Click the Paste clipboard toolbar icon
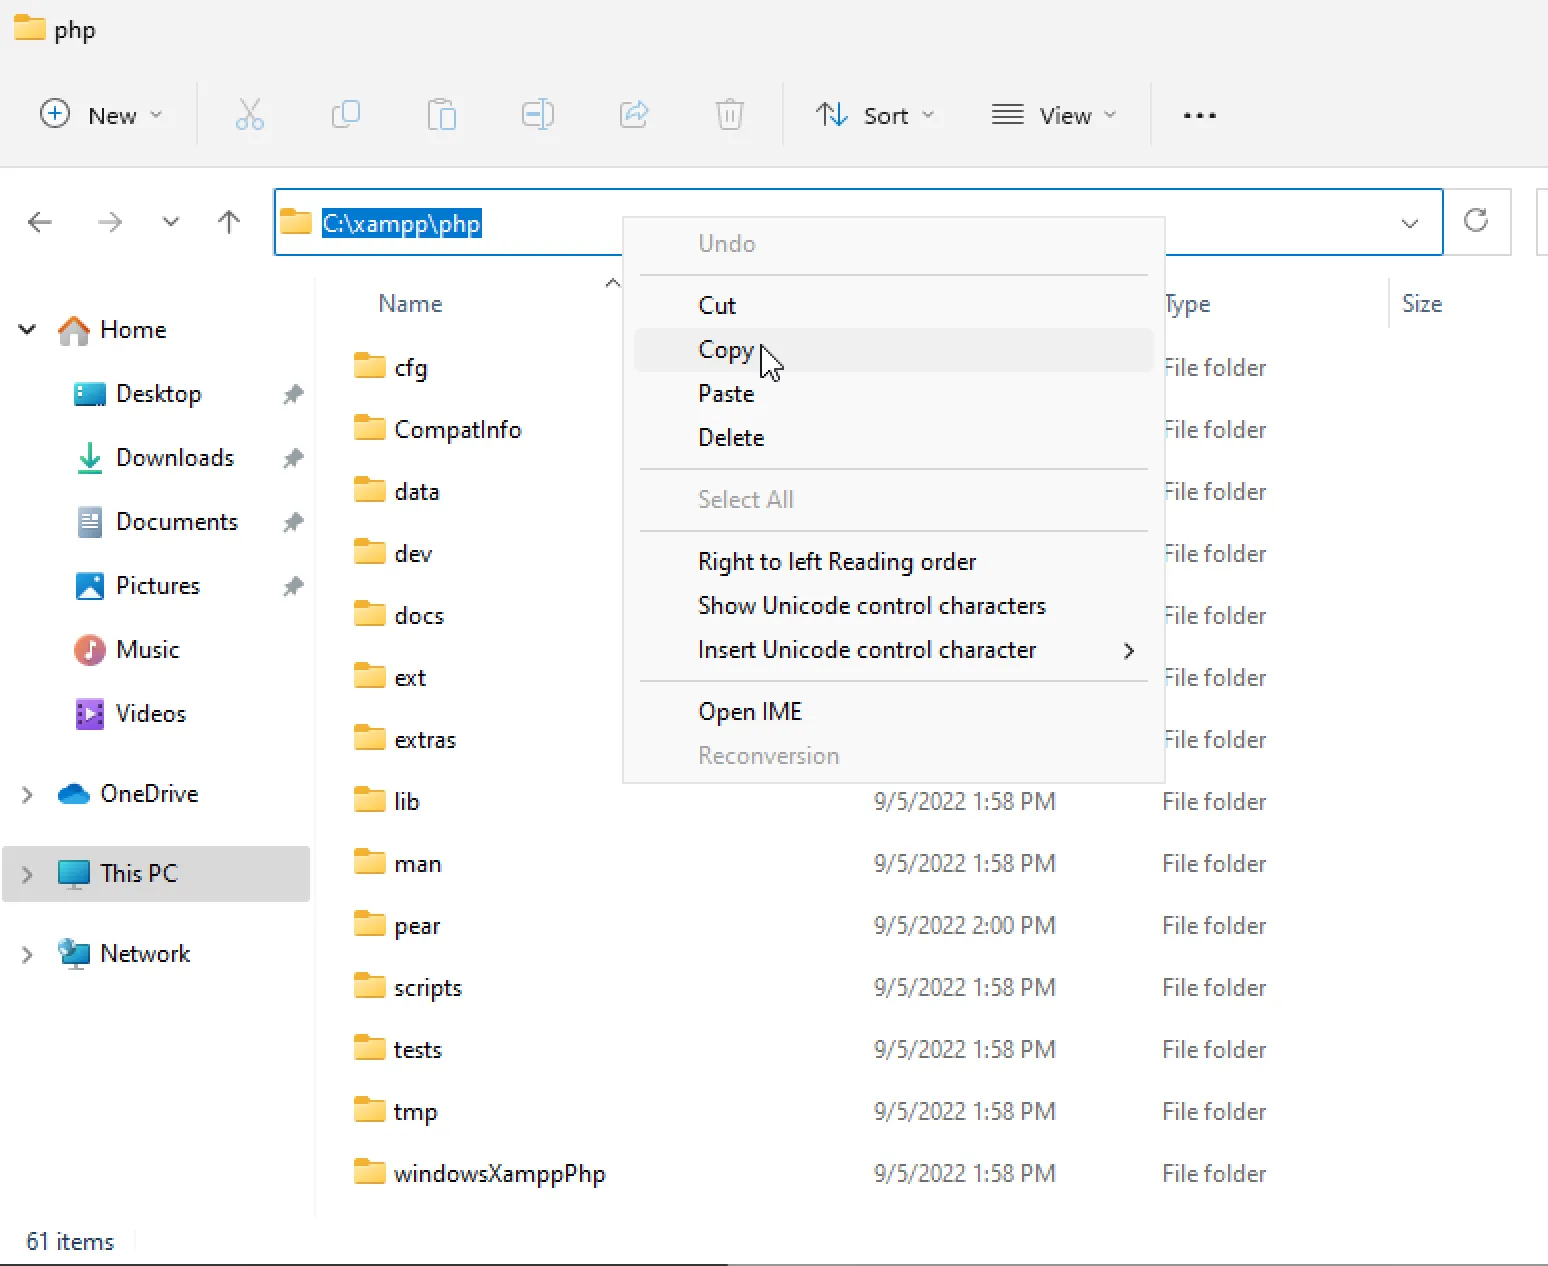Screen dimensions: 1548x1266 (x=442, y=115)
